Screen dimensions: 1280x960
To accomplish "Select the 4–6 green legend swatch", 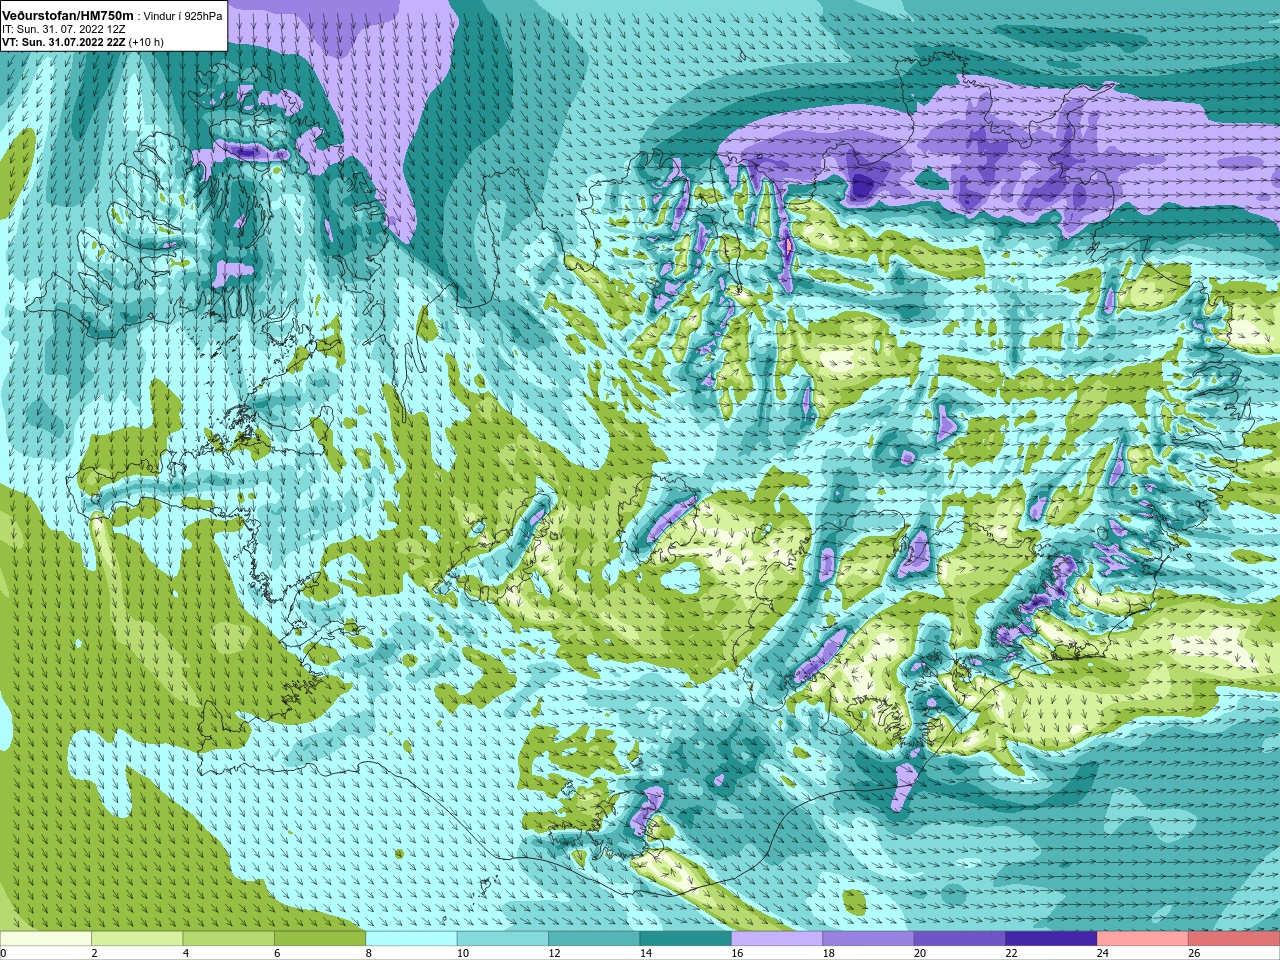I will [x=229, y=939].
